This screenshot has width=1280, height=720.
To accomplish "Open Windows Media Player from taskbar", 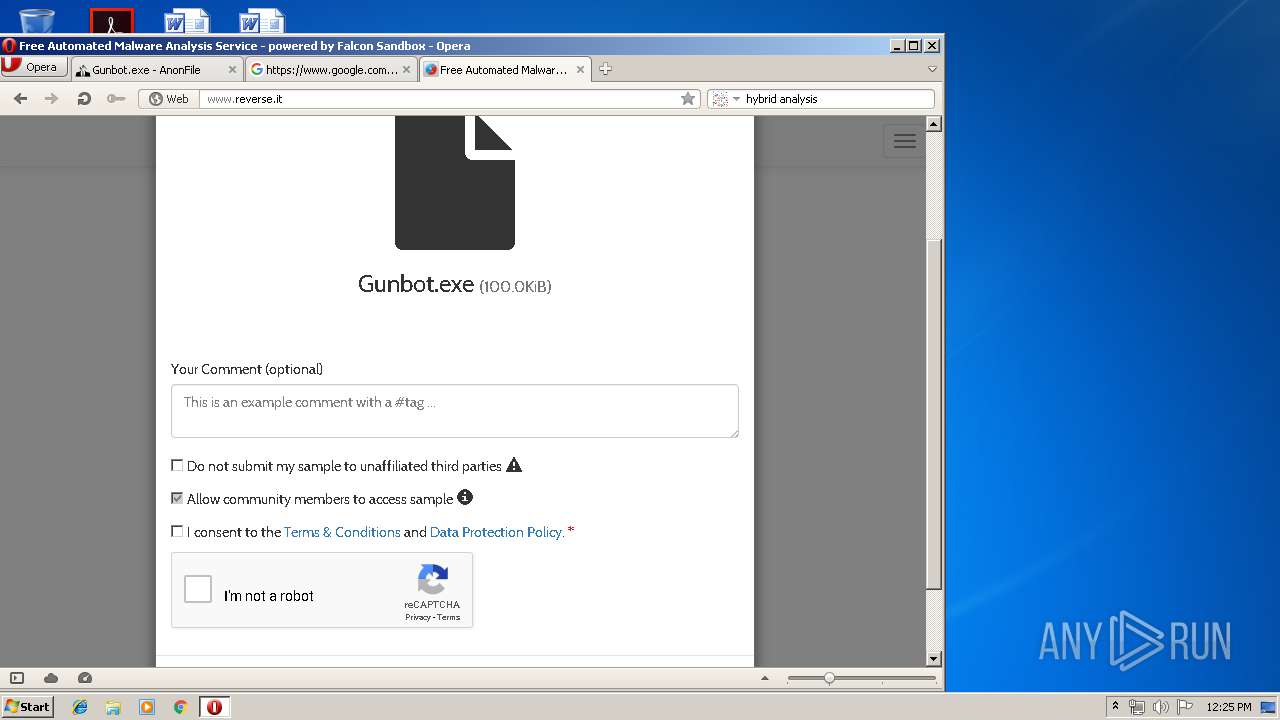I will click(147, 707).
